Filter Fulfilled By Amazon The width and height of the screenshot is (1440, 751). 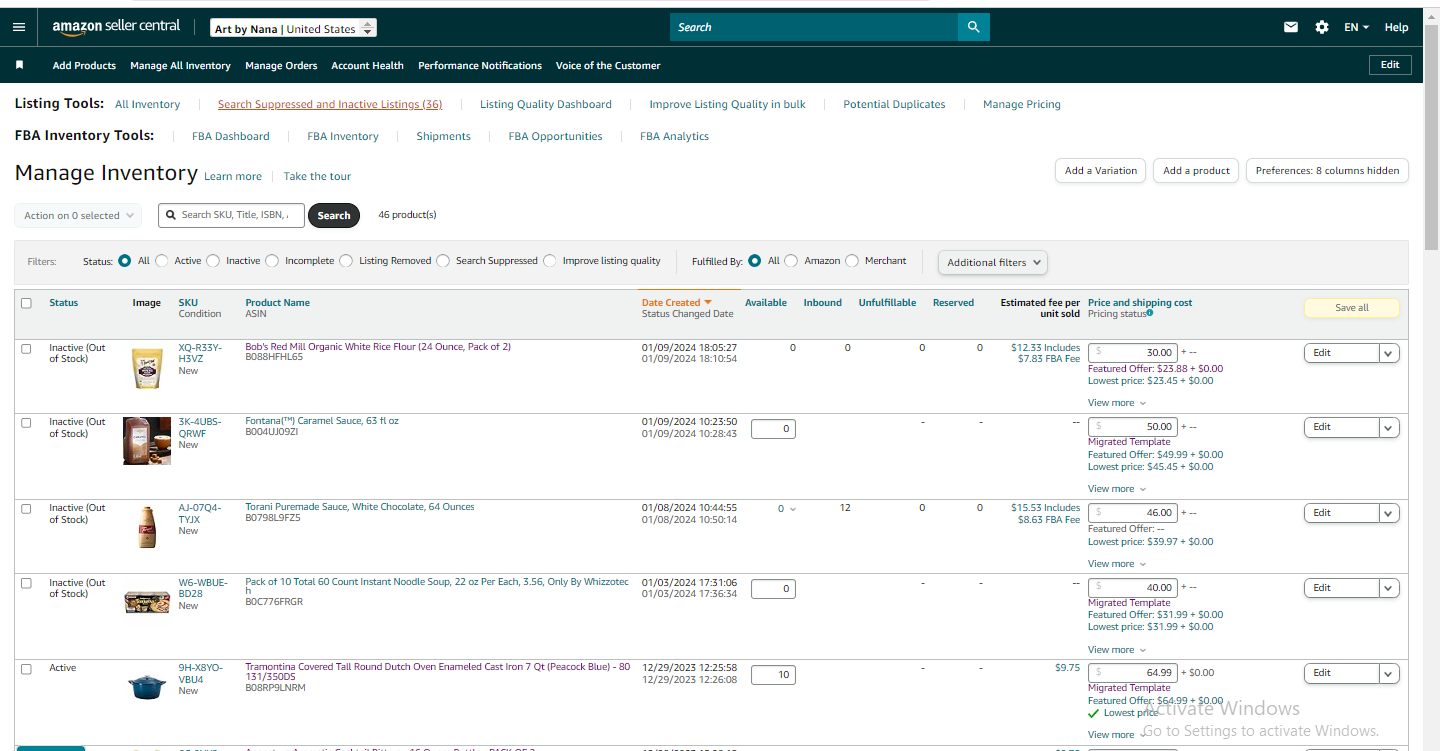click(791, 261)
